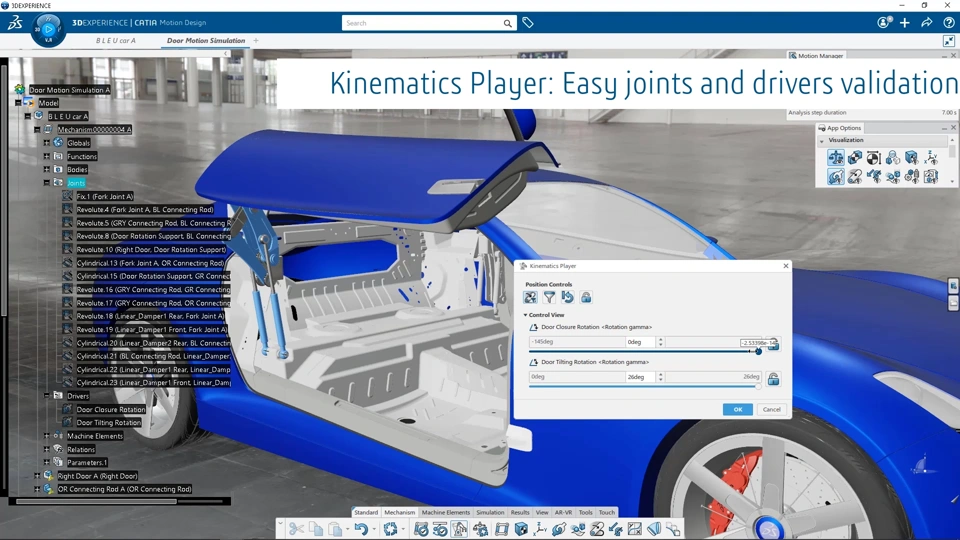The height and width of the screenshot is (540, 960).
Task: Add a new tab with plus button
Action: click(x=256, y=40)
